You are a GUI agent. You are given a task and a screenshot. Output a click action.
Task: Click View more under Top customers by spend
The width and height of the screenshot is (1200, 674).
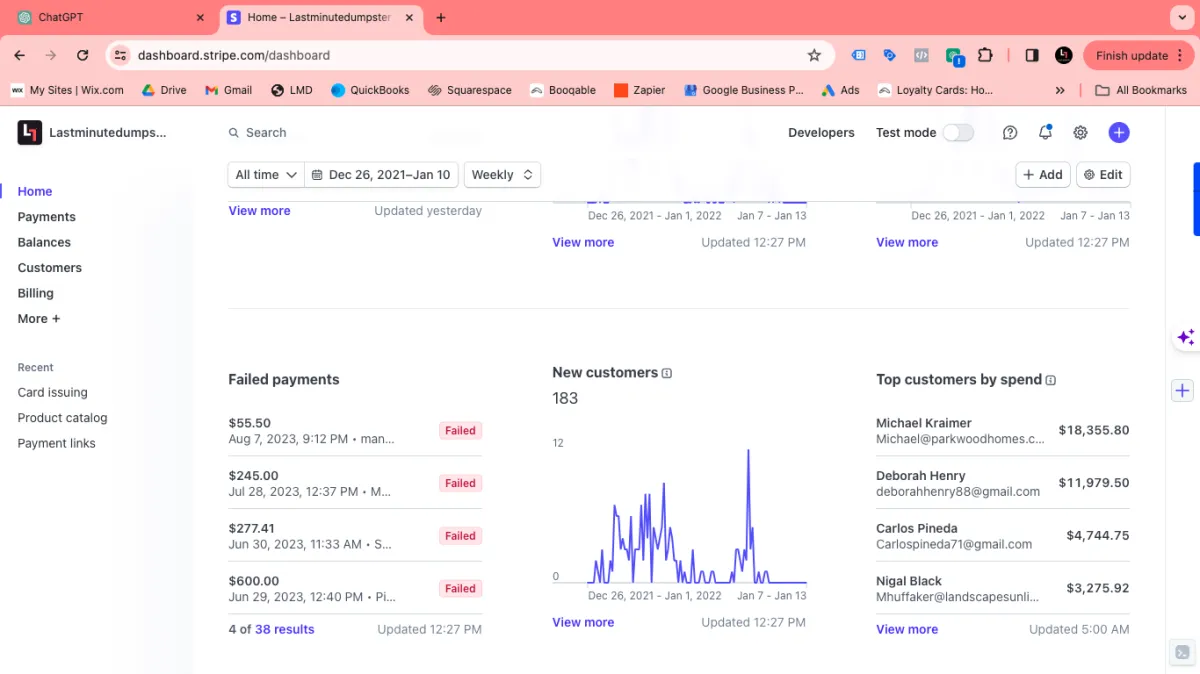click(x=907, y=630)
